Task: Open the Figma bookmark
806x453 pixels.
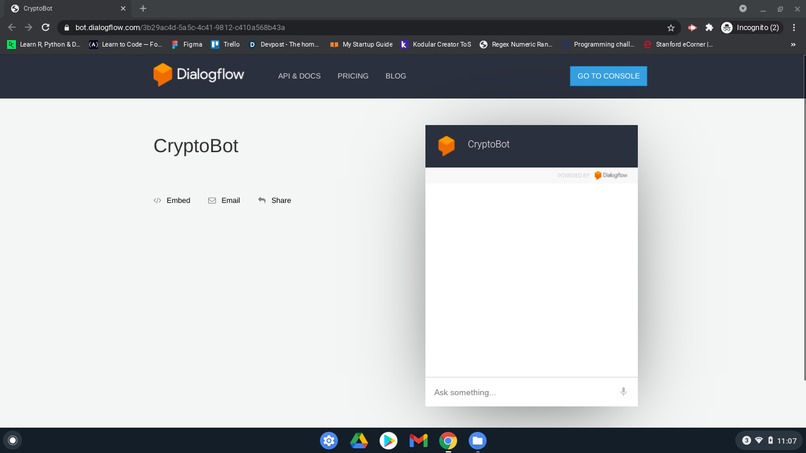Action: pyautogui.click(x=187, y=44)
